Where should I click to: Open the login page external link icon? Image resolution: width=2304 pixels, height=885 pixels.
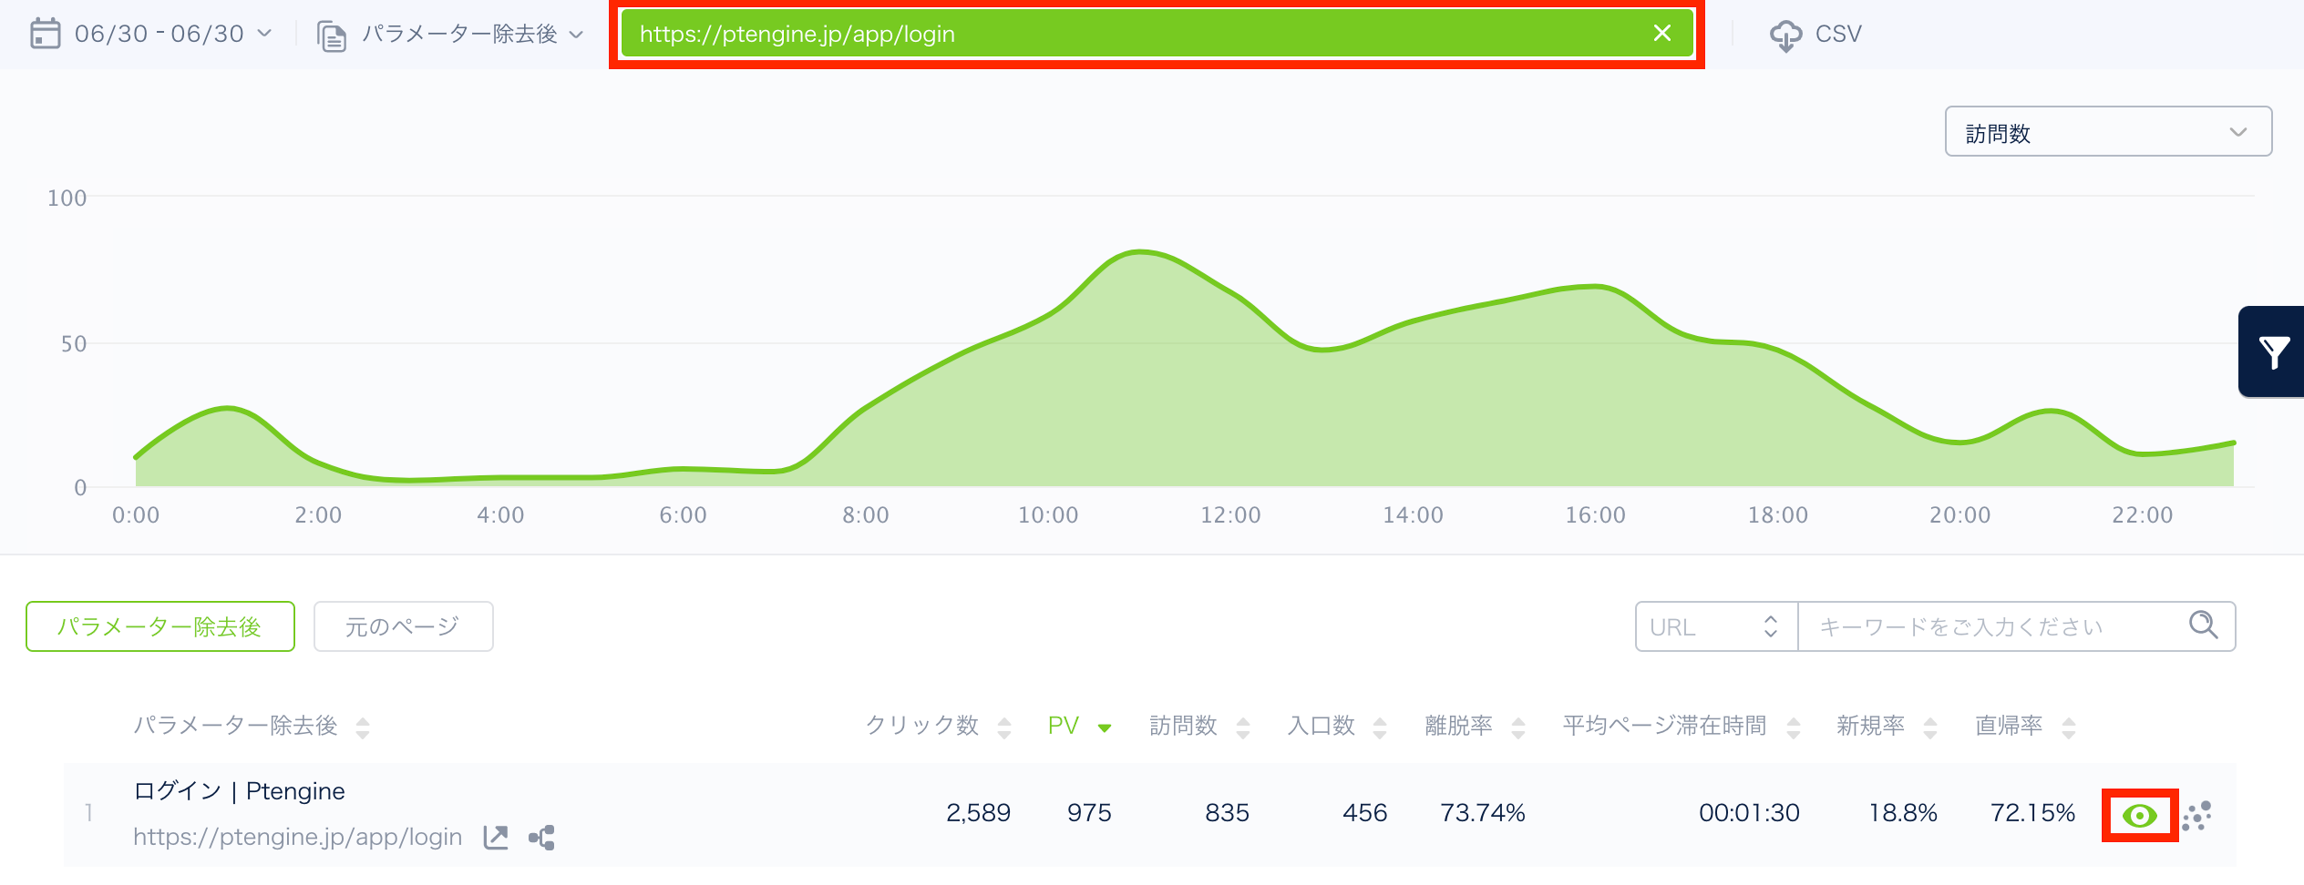[x=496, y=837]
